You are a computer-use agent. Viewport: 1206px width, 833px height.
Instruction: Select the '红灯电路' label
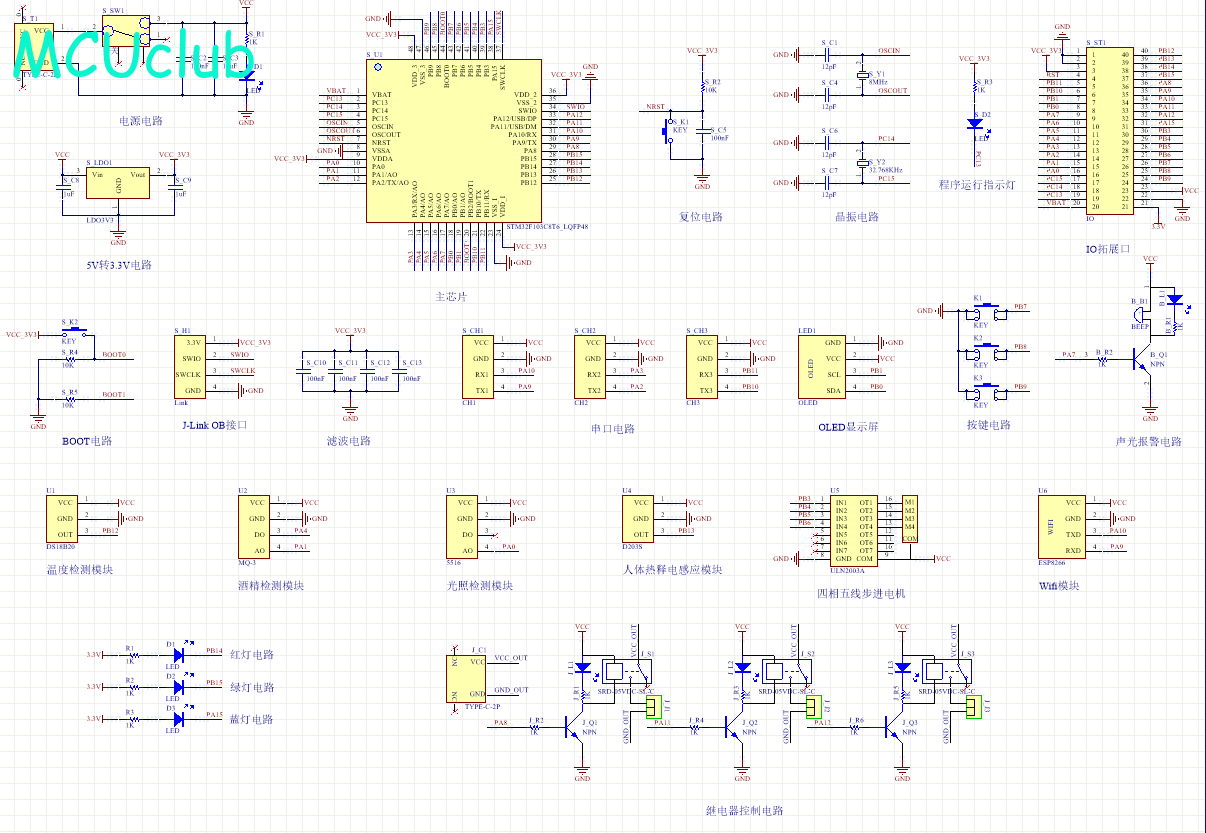pos(252,655)
